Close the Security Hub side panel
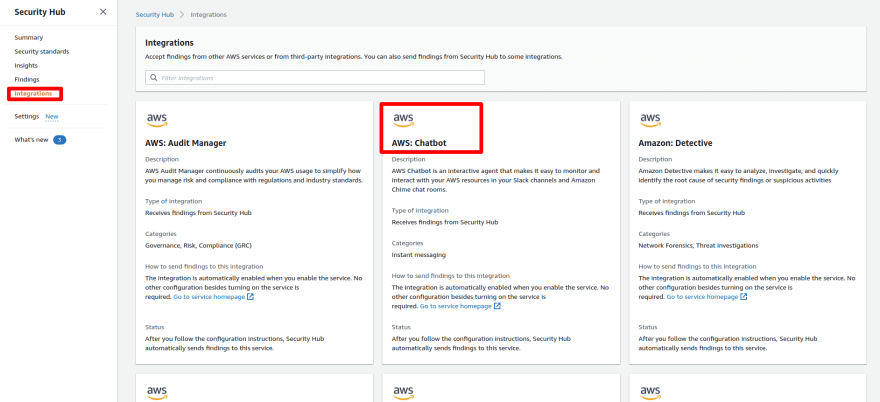This screenshot has width=880, height=402. [103, 12]
